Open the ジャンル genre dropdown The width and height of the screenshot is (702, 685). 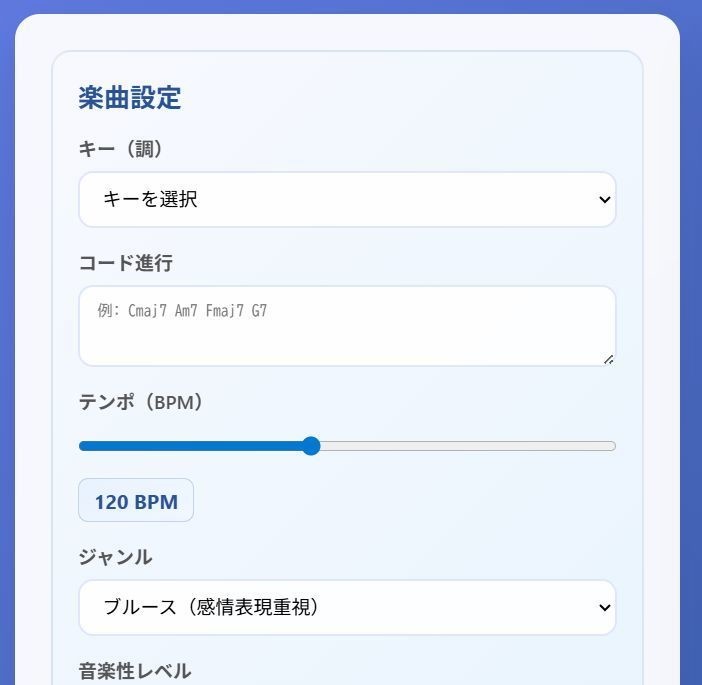tap(346, 607)
